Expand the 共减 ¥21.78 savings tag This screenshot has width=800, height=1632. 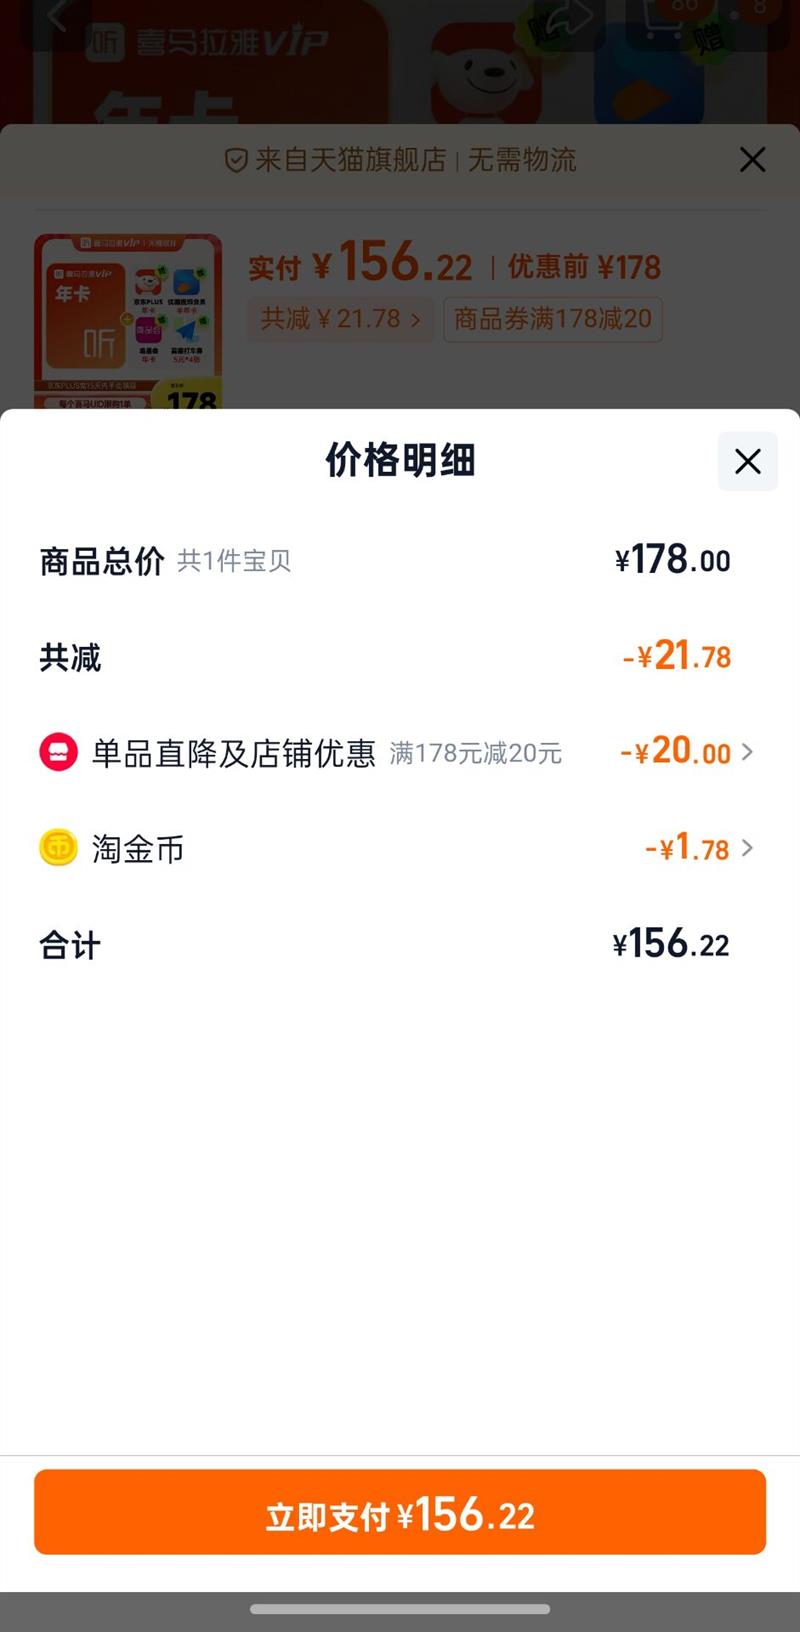[340, 319]
